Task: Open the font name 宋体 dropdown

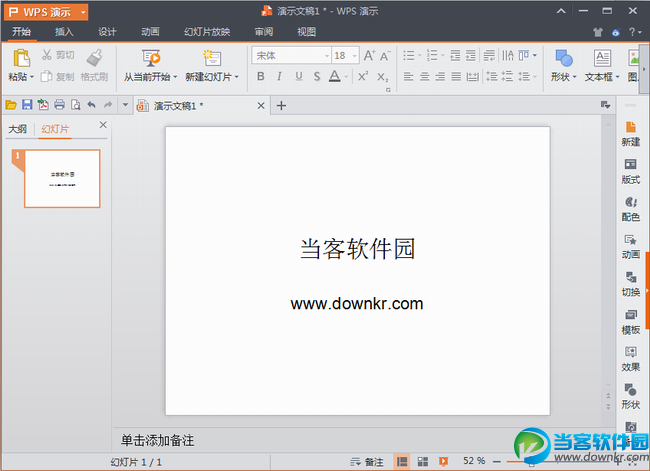Action: [x=290, y=56]
